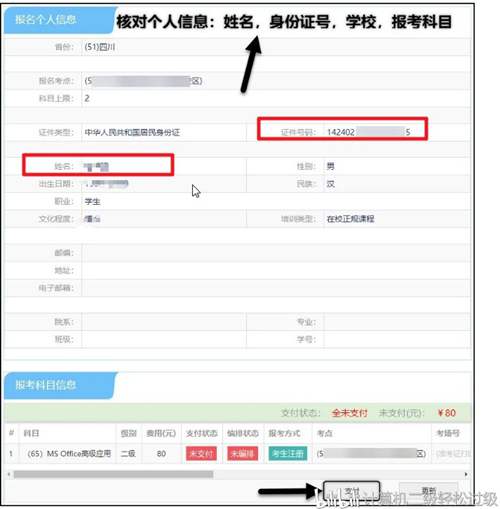Click the red 未支付 status tag
This screenshot has height=509, width=500.
(201, 454)
